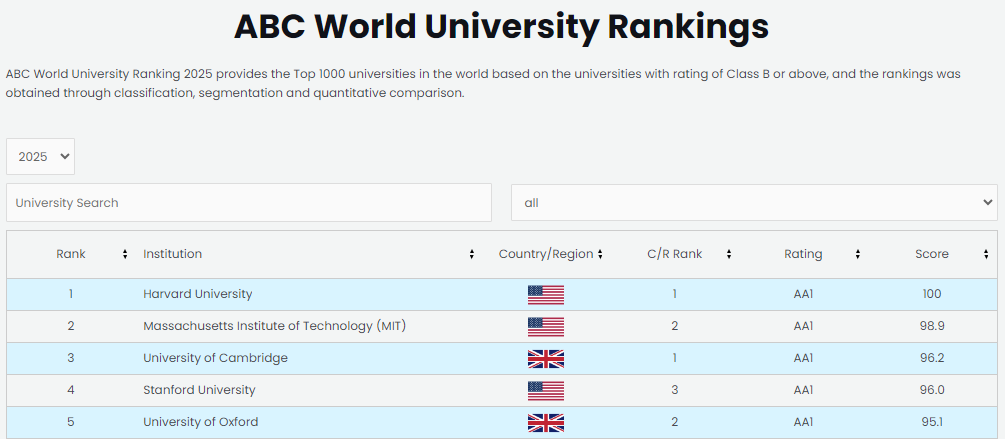Click rank number 5 for Oxford
1005x439 pixels.
click(x=71, y=422)
